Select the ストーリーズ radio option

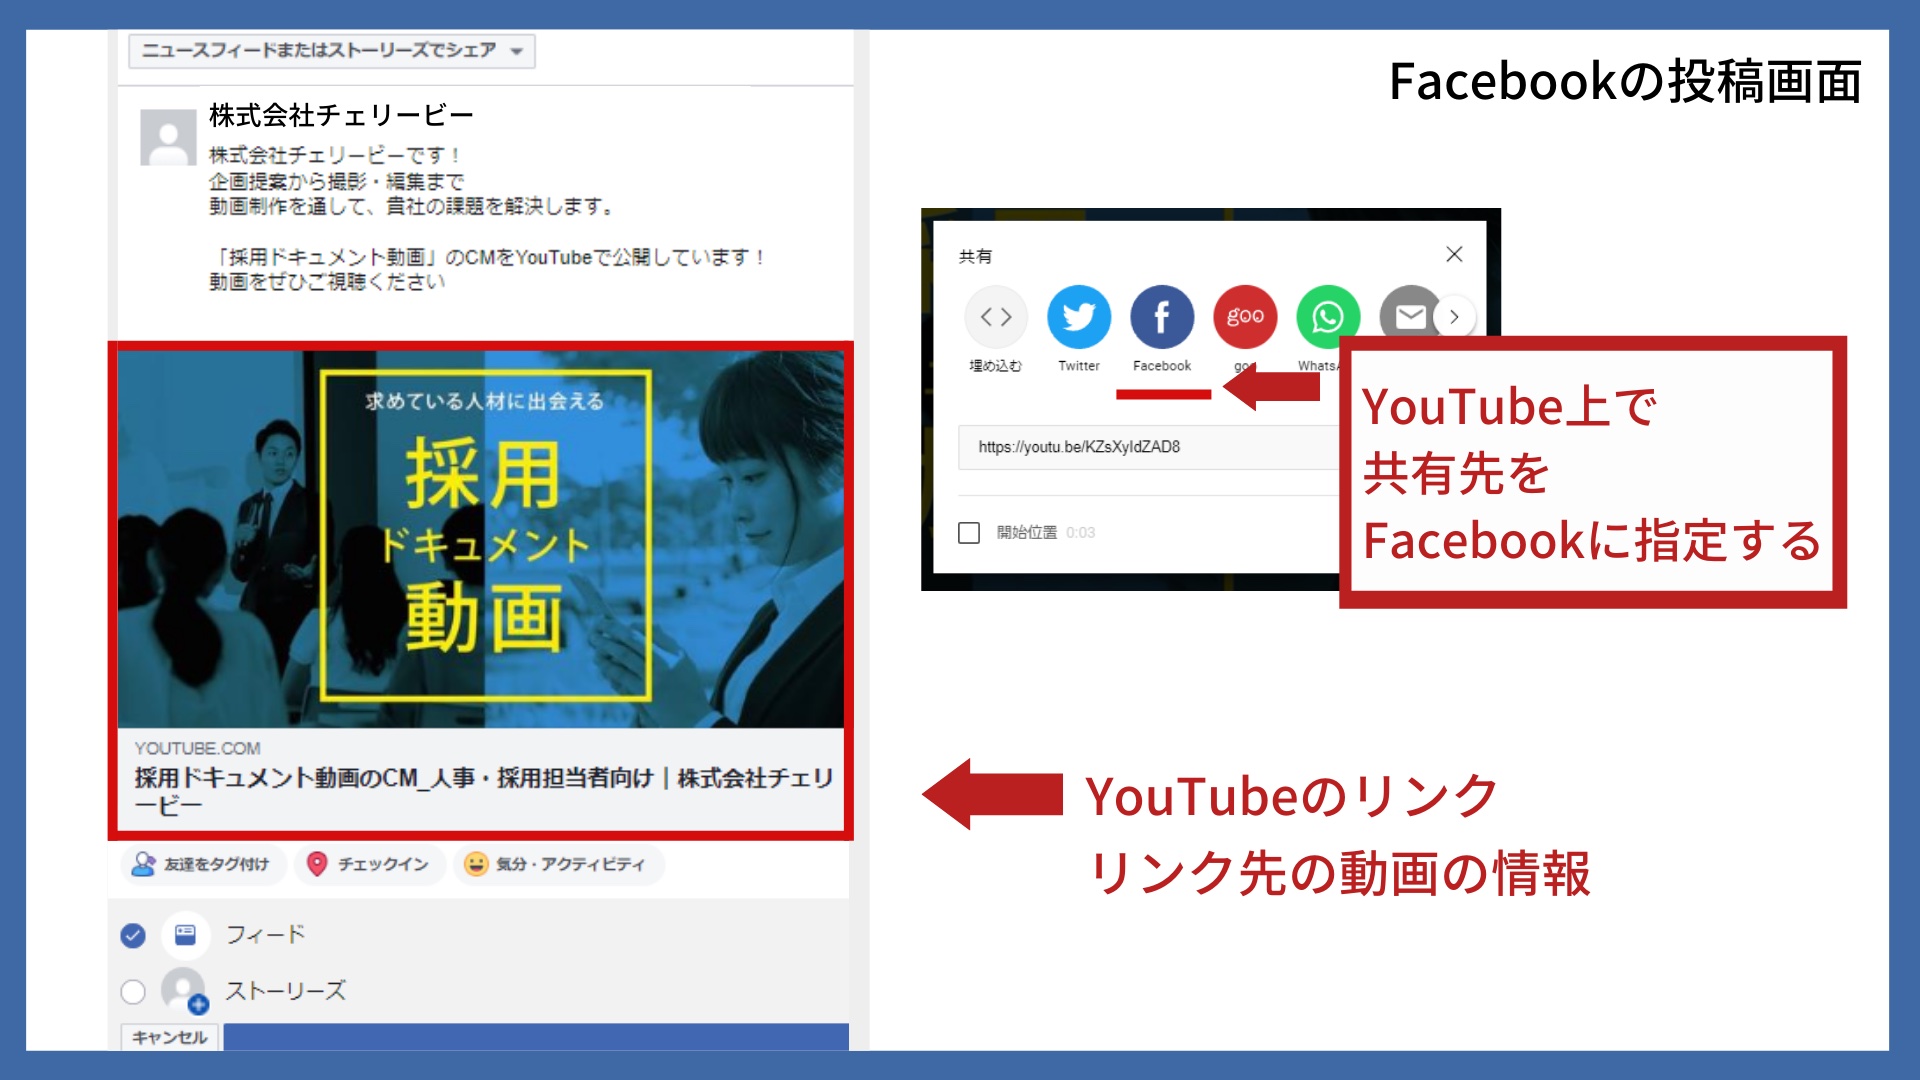(x=133, y=991)
